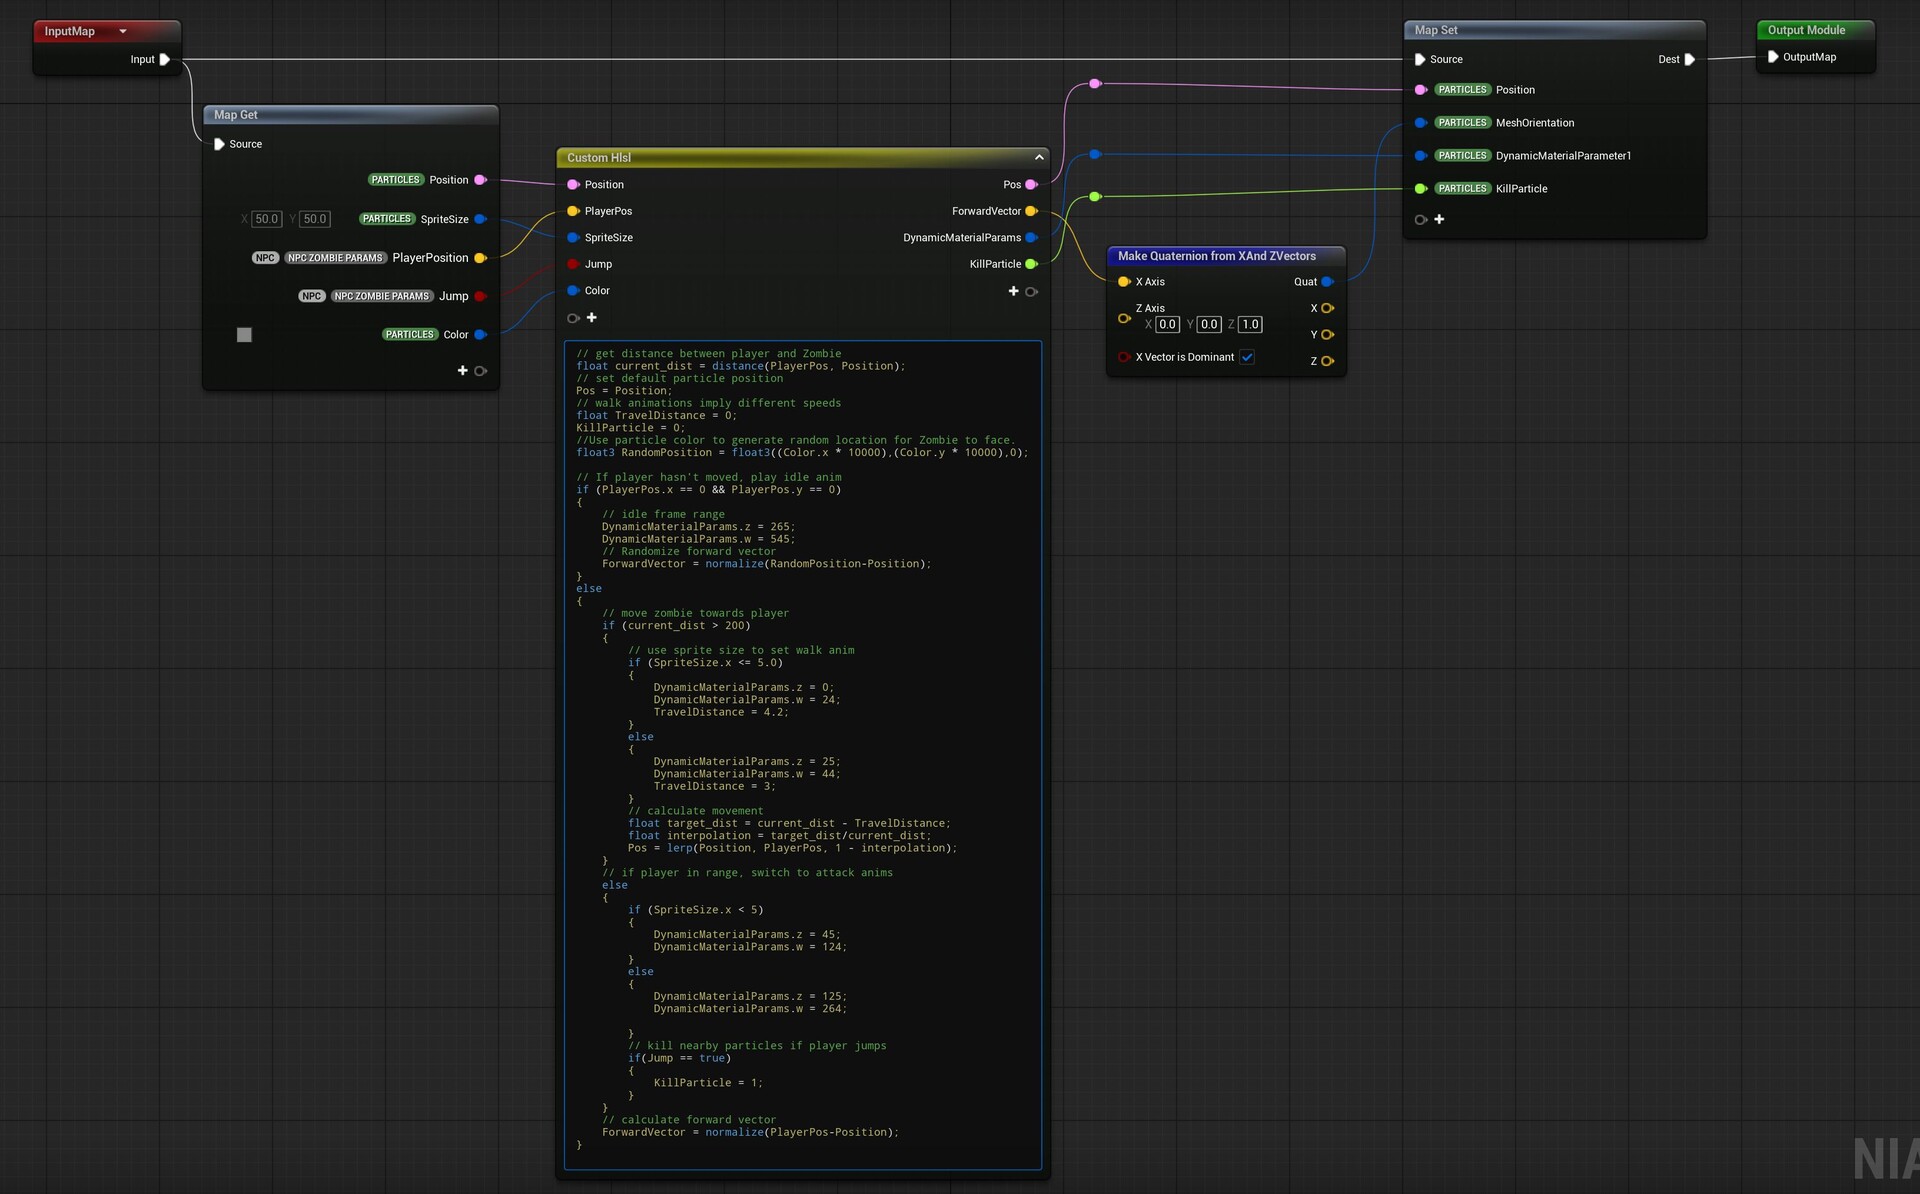Click the plus icon to add Custom Hlsl input

pyautogui.click(x=591, y=317)
